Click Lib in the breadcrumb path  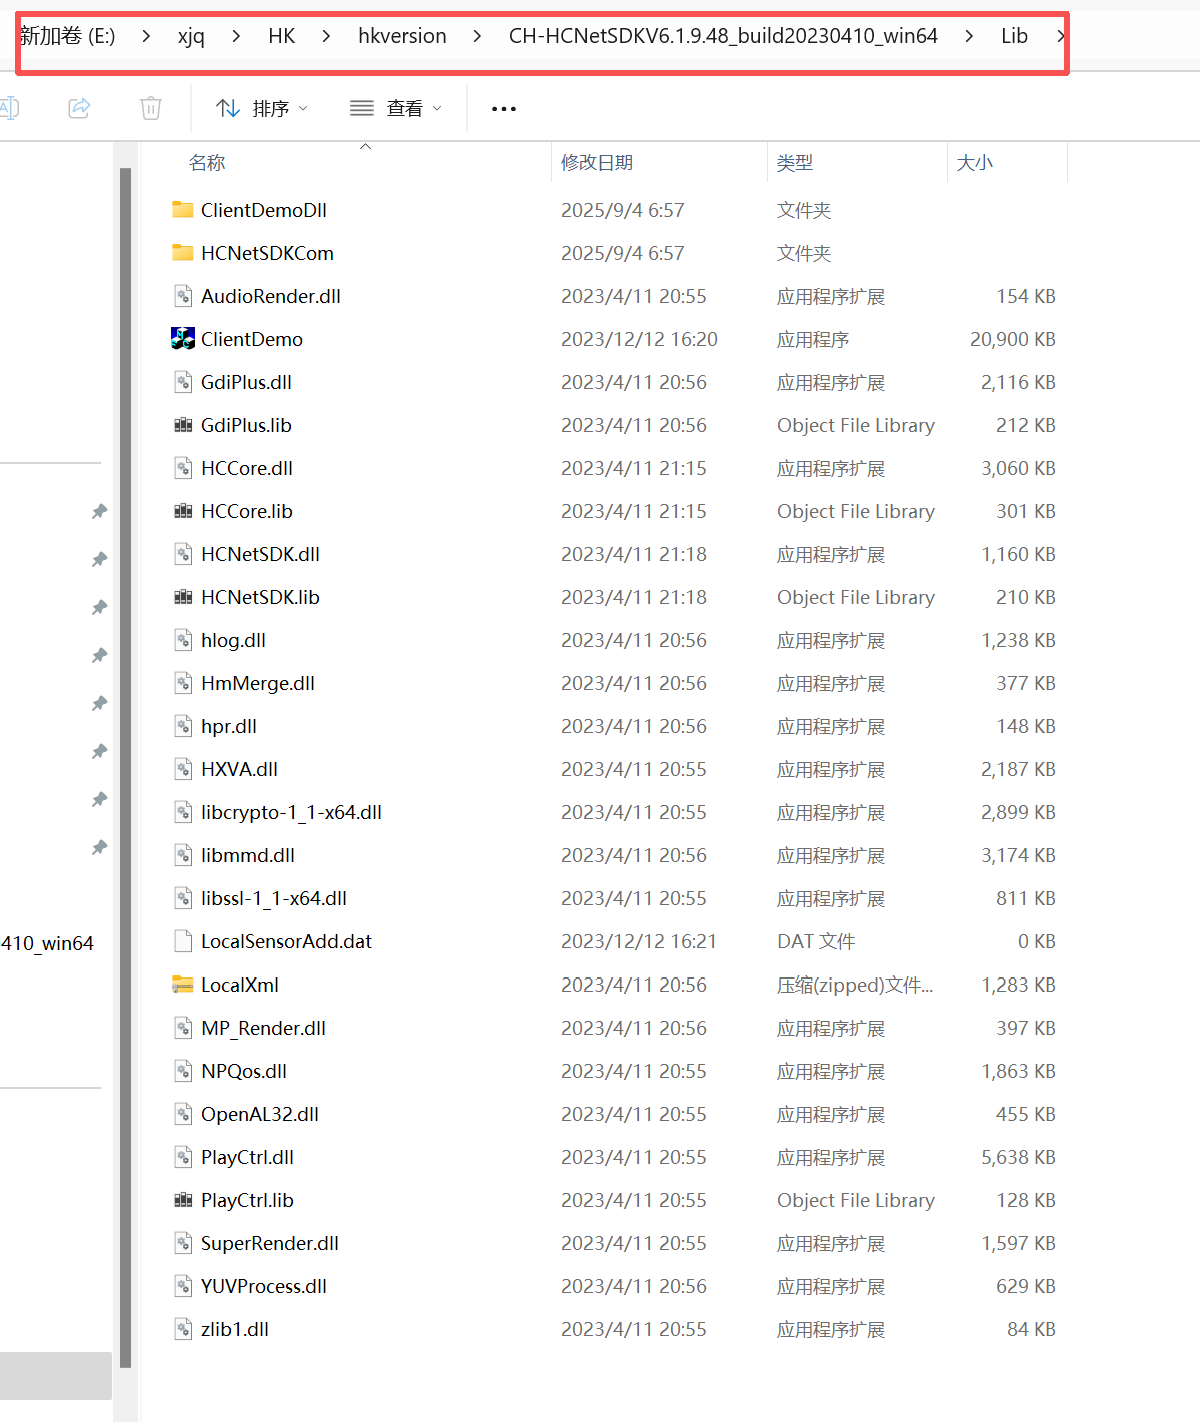1014,36
